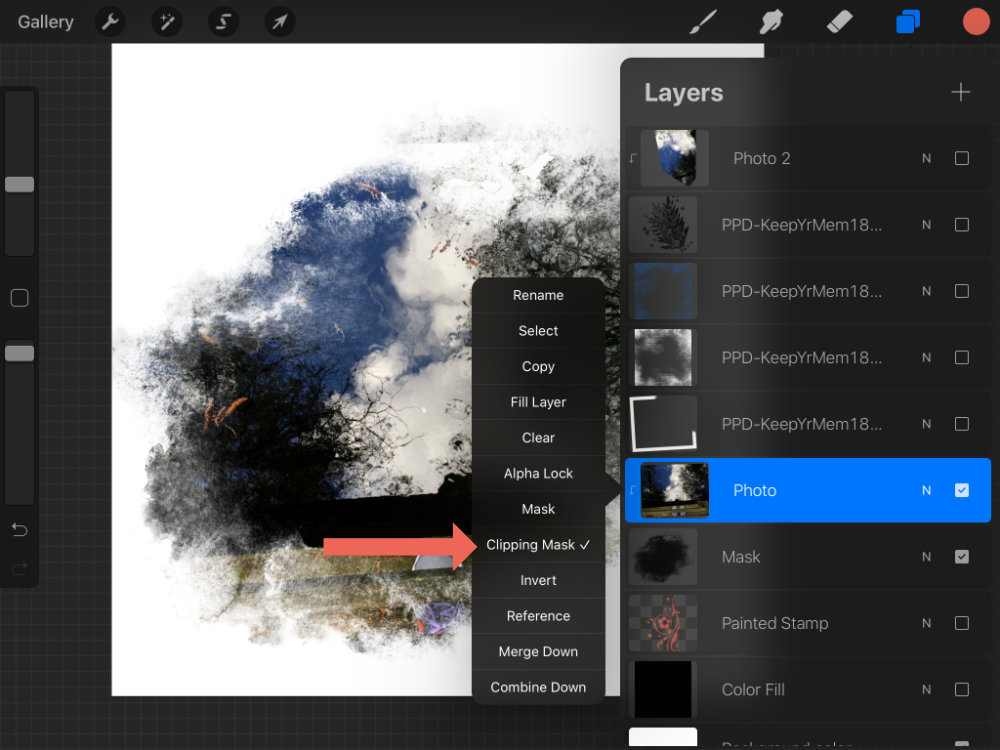Open blend mode N for leaf-thumbnail PPD layer
Screen dimensions: 1000x750
click(x=927, y=224)
